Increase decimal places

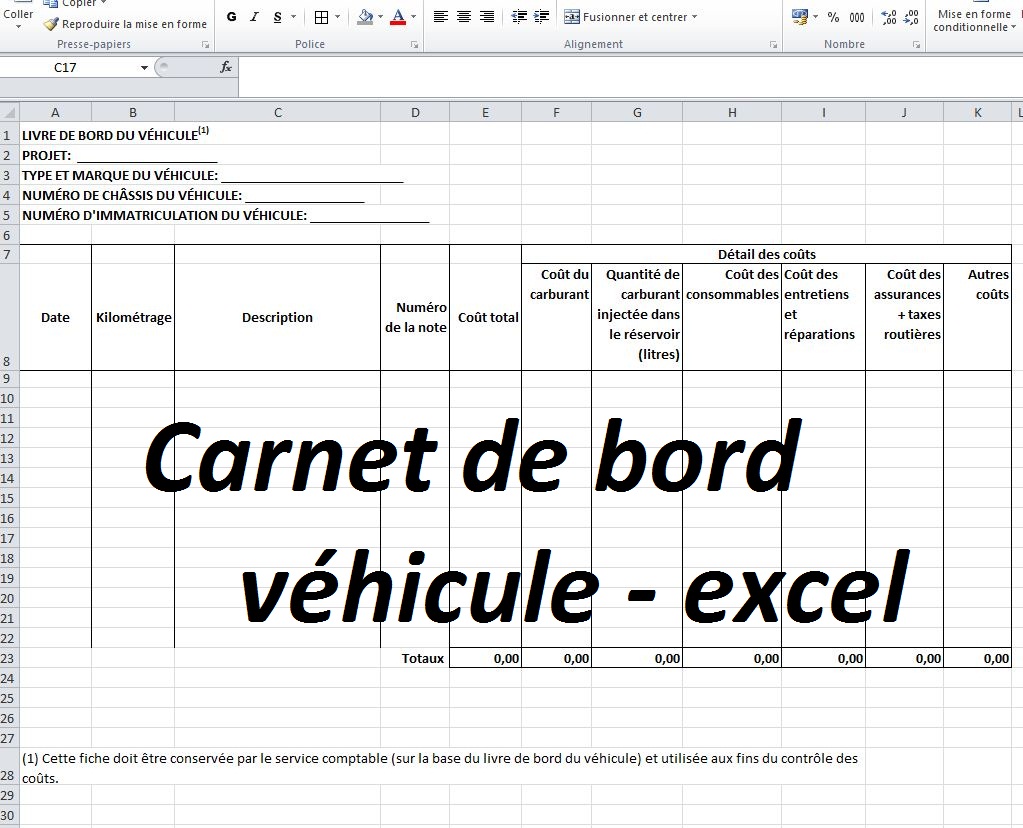click(889, 18)
